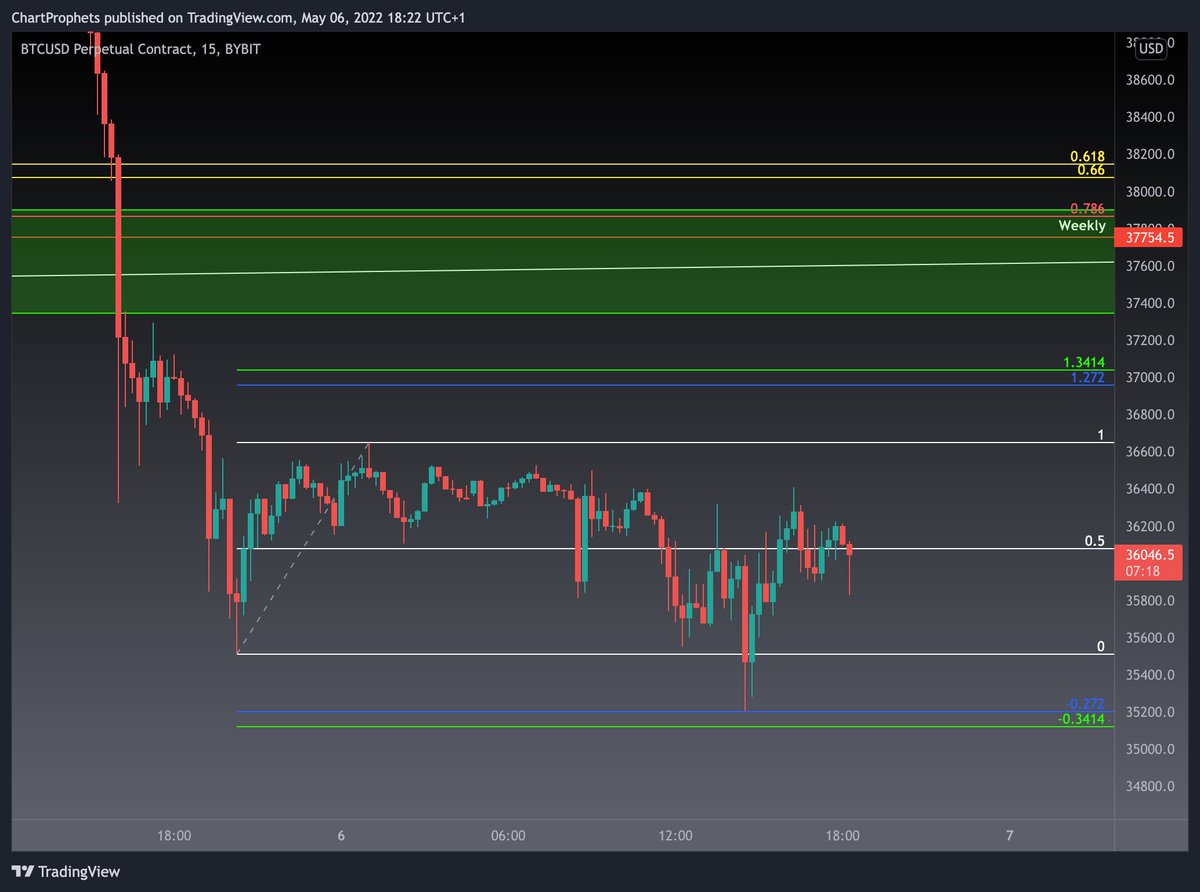
Task: Click the 34800.0 price axis label
Action: click(1149, 787)
